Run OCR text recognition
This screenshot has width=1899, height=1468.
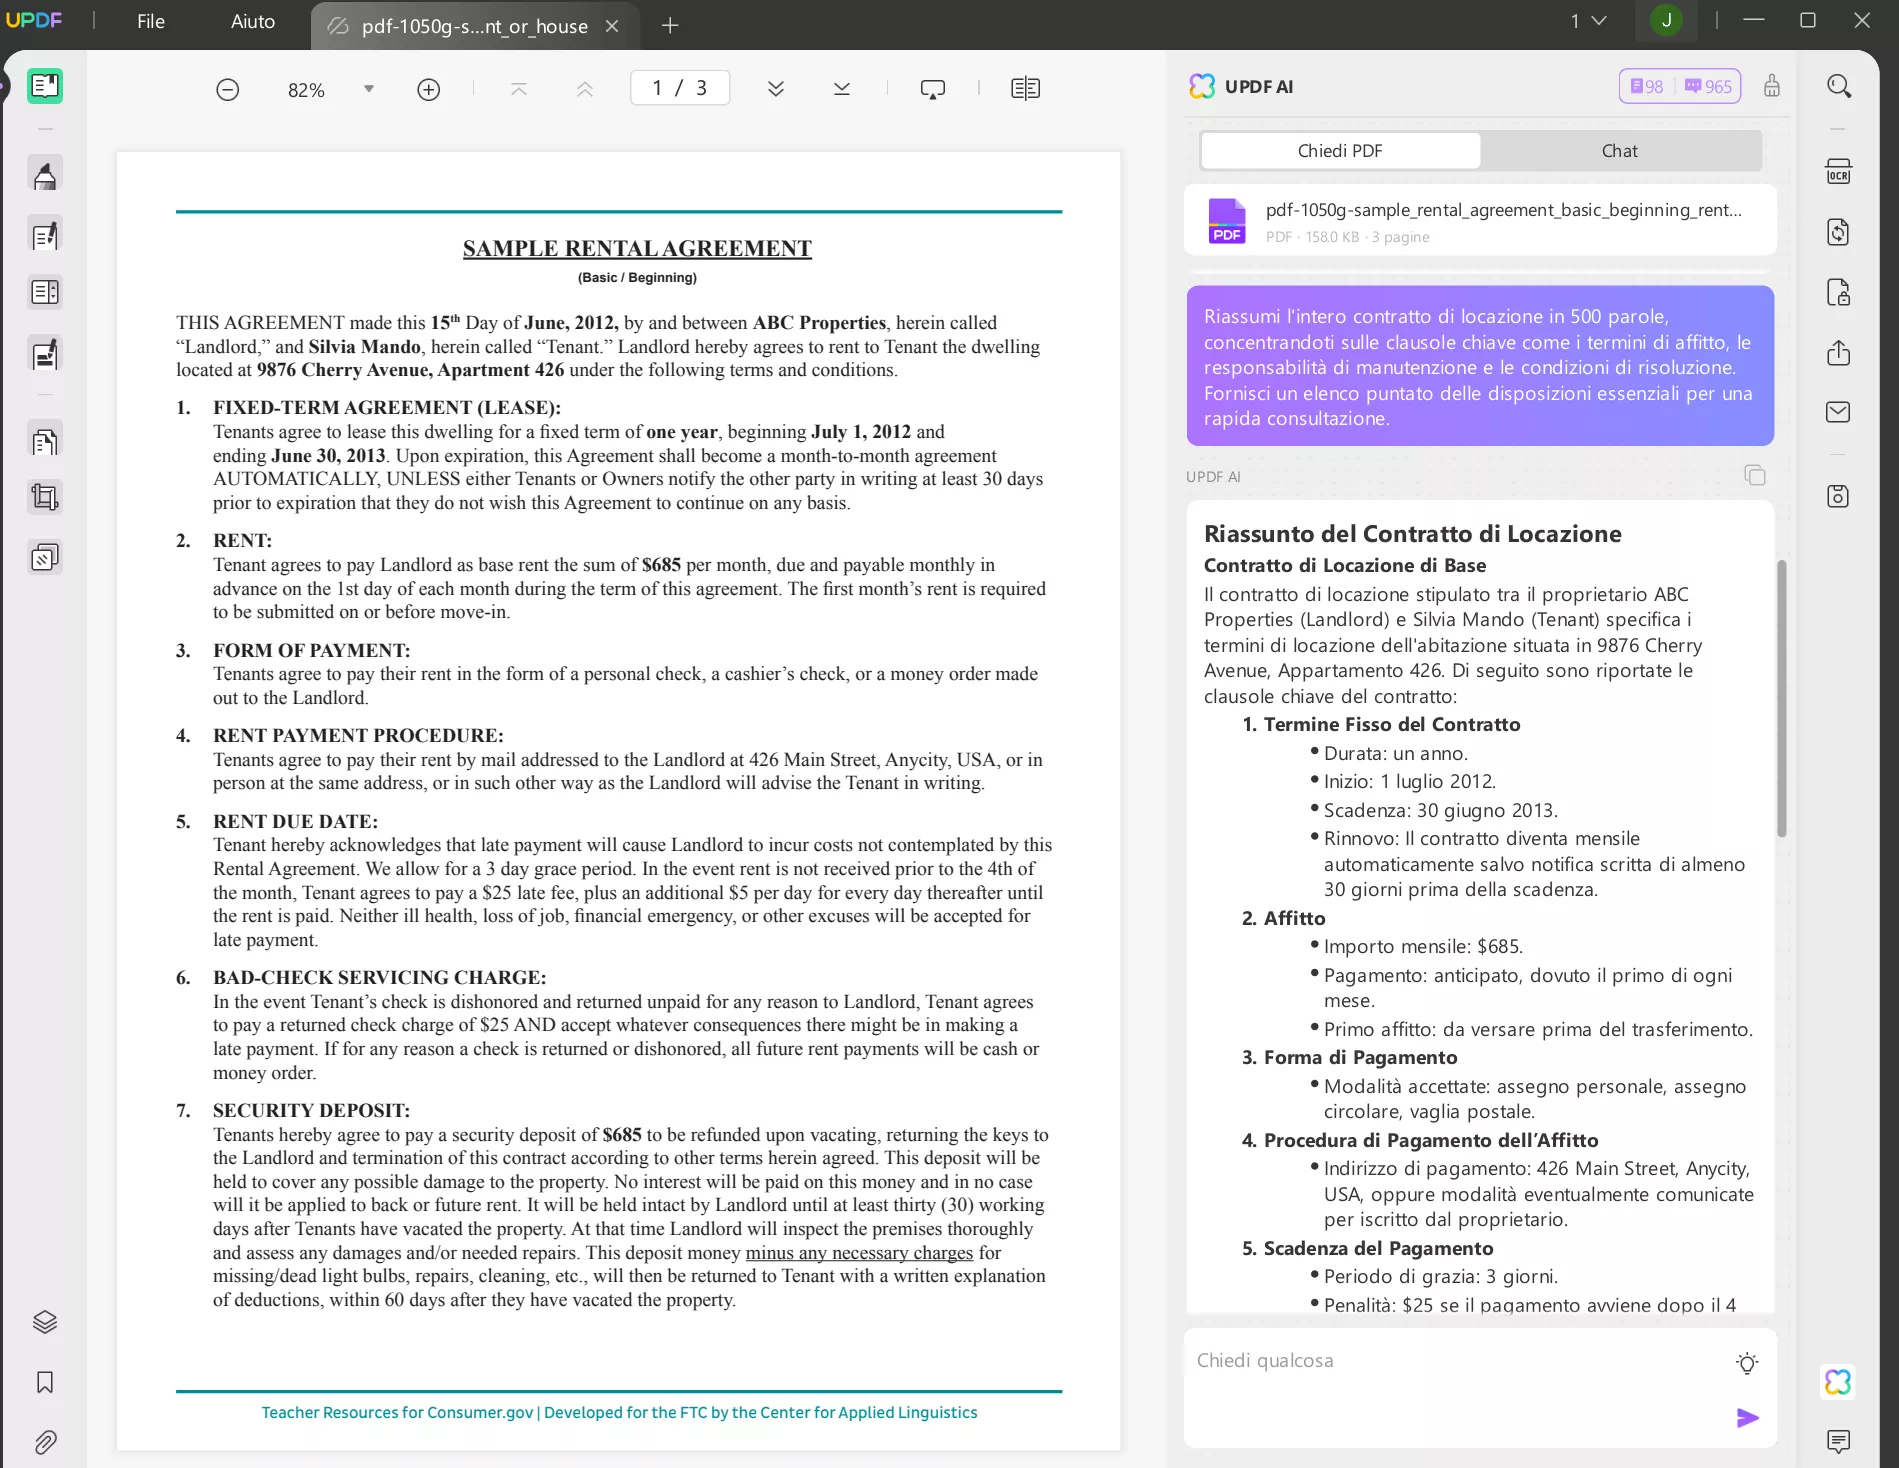pos(1839,172)
